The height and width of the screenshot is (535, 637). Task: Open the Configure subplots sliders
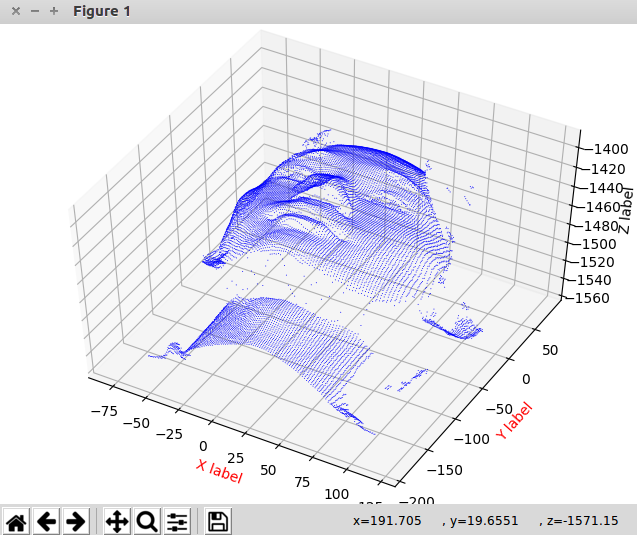click(x=177, y=521)
